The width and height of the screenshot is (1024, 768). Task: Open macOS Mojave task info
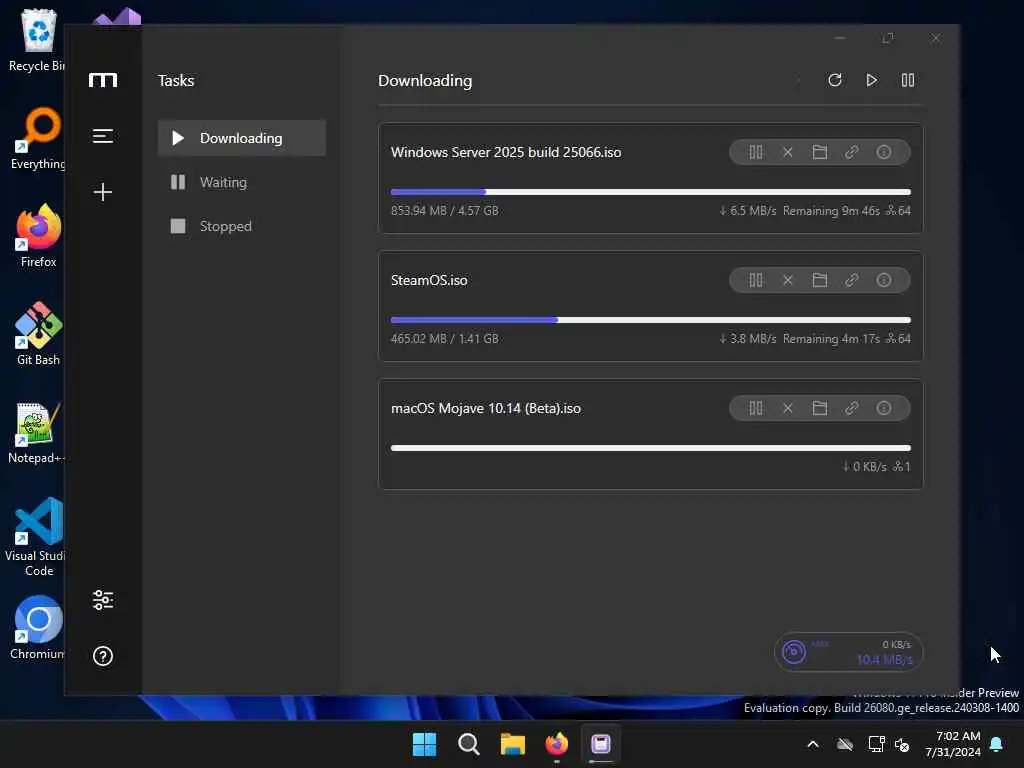coord(884,408)
